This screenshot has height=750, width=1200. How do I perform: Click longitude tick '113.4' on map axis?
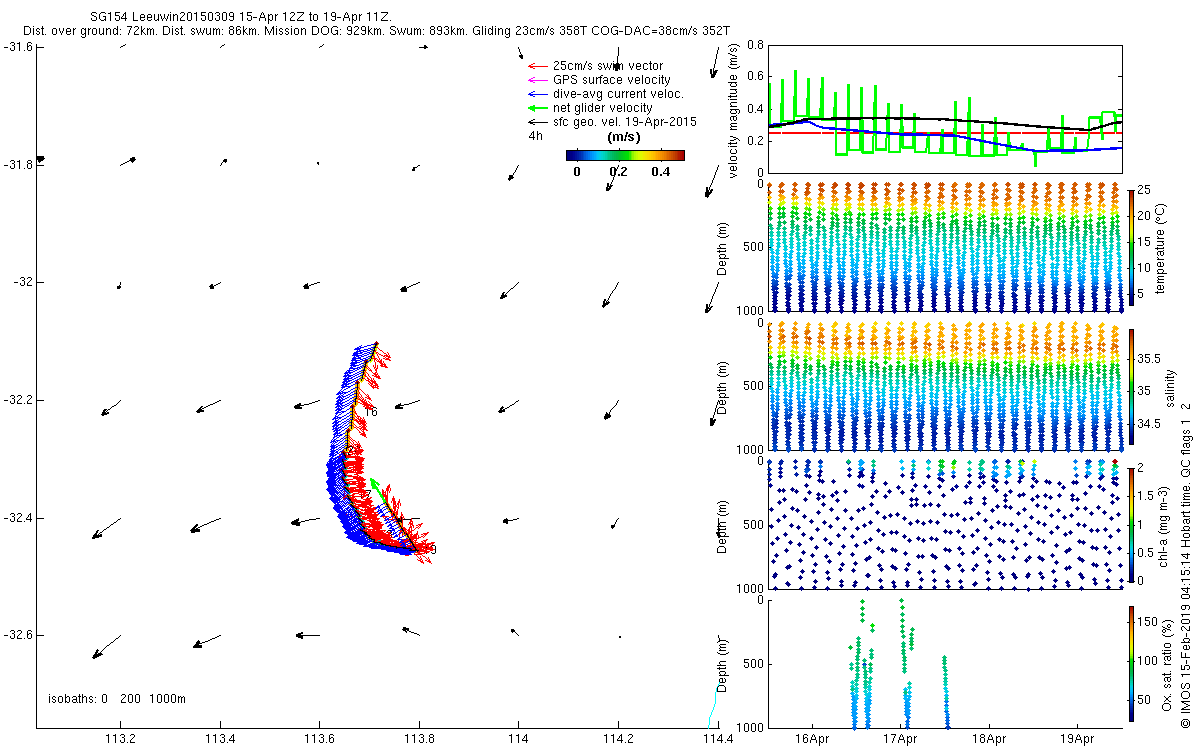[x=220, y=739]
